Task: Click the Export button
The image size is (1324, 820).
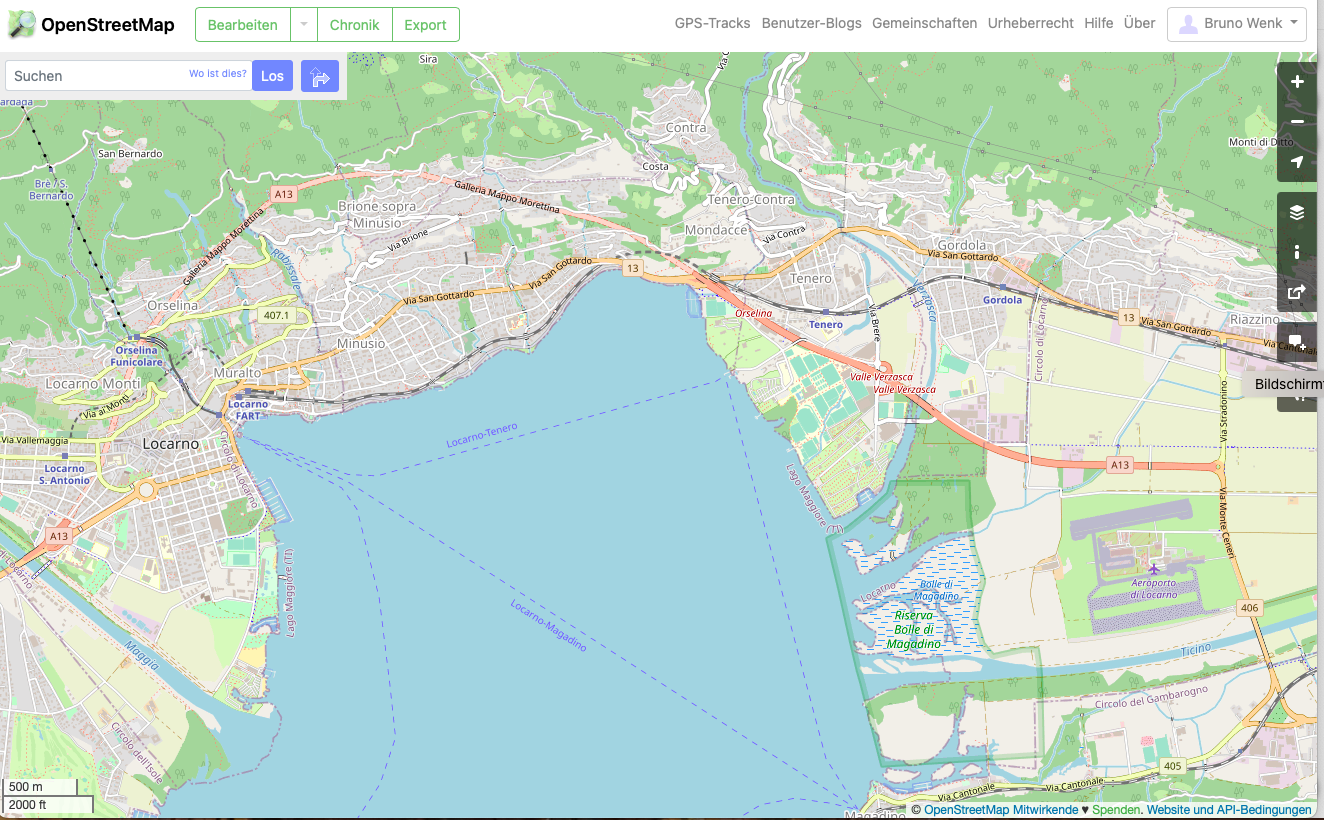Action: (x=425, y=25)
